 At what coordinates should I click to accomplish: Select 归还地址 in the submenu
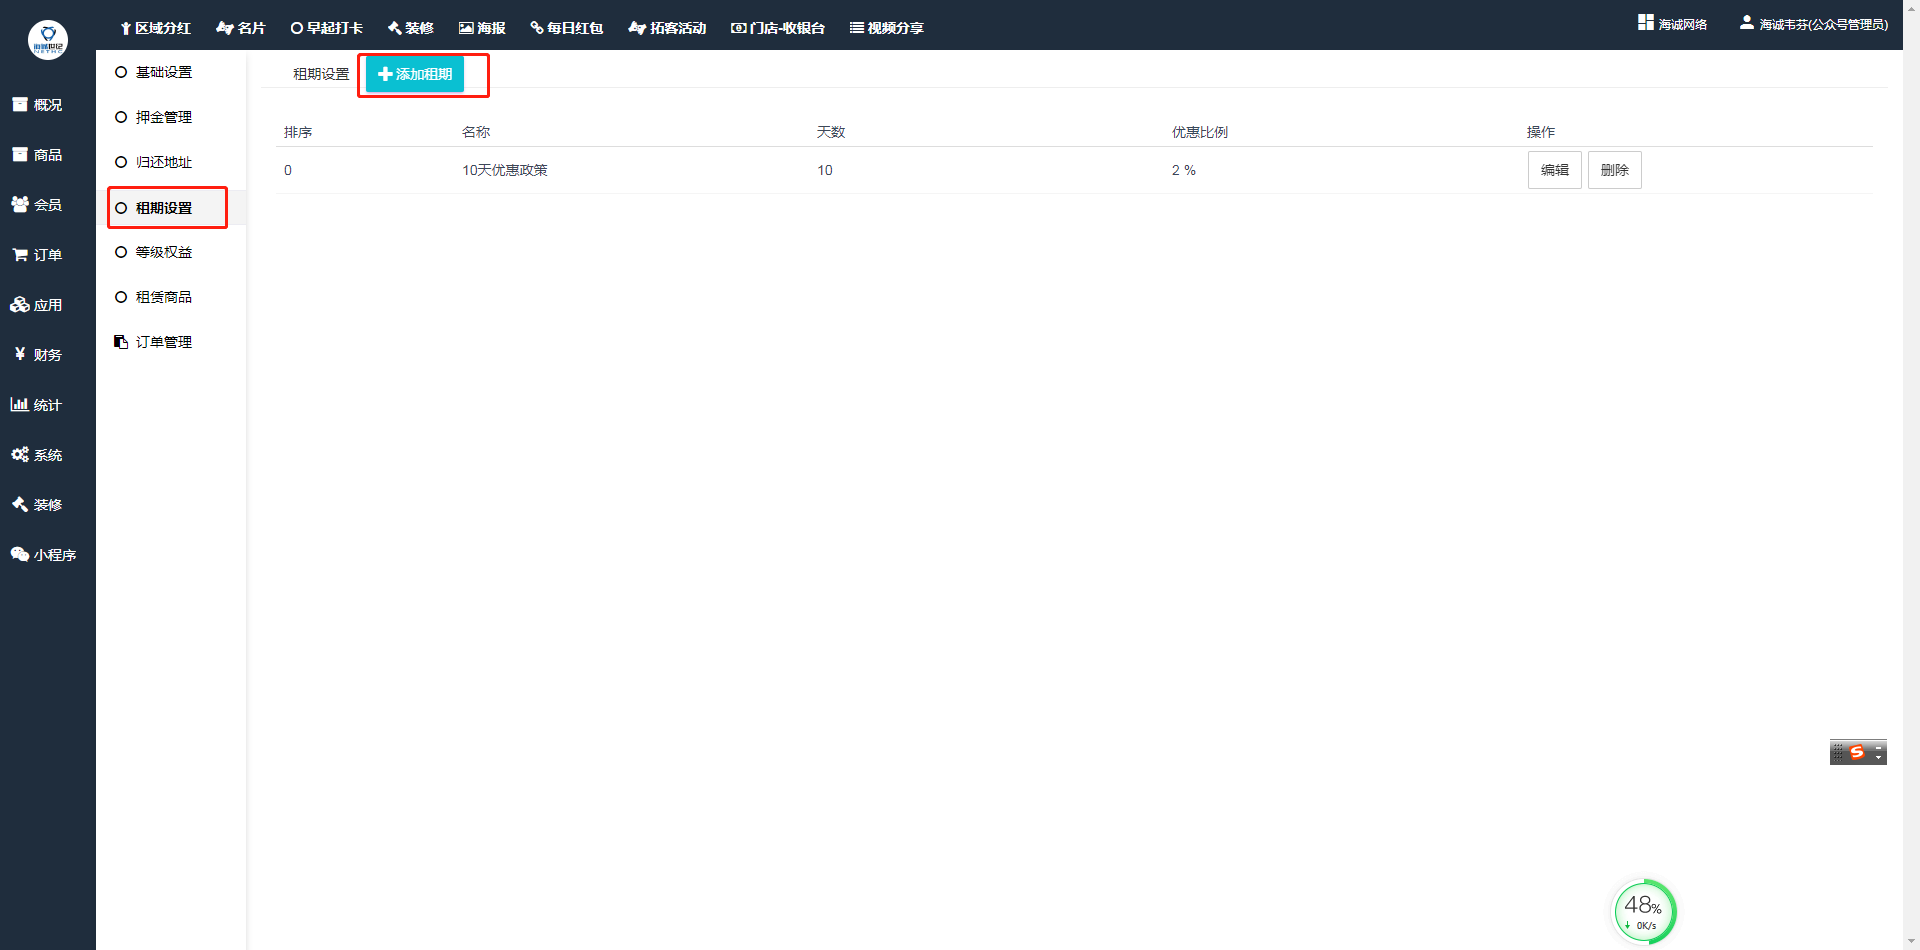click(164, 162)
